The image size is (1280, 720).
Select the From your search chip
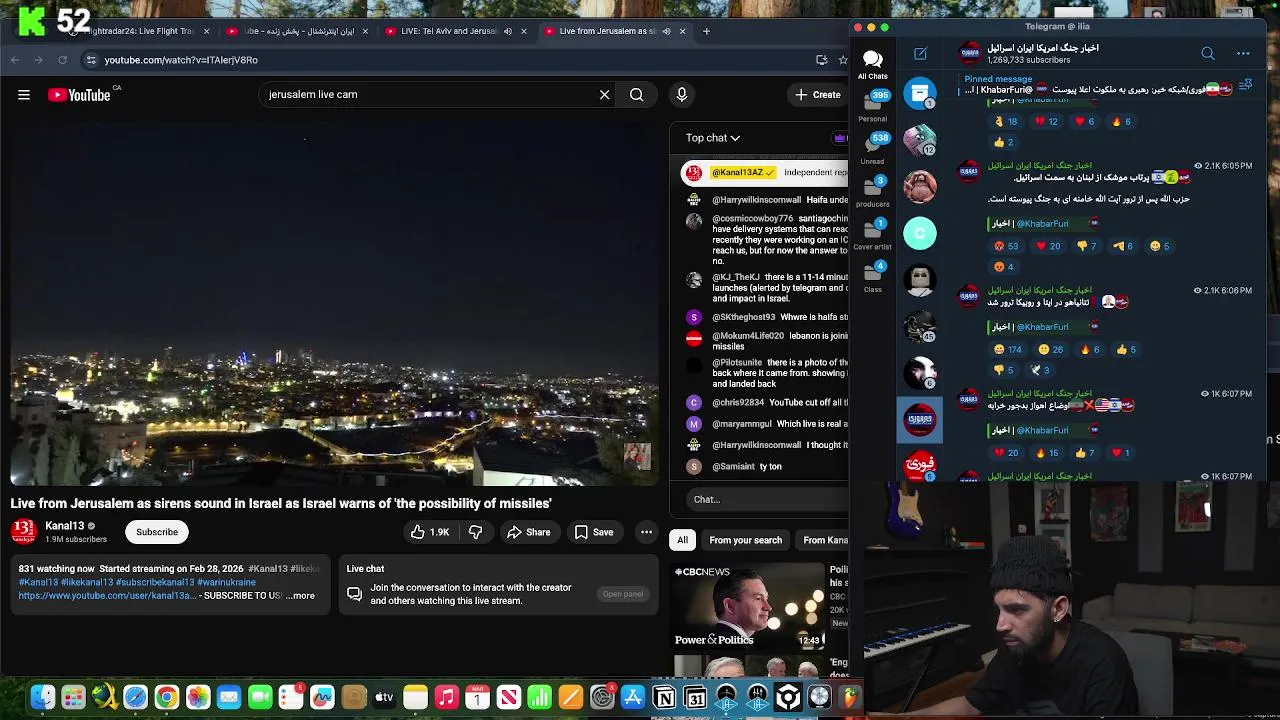[746, 540]
